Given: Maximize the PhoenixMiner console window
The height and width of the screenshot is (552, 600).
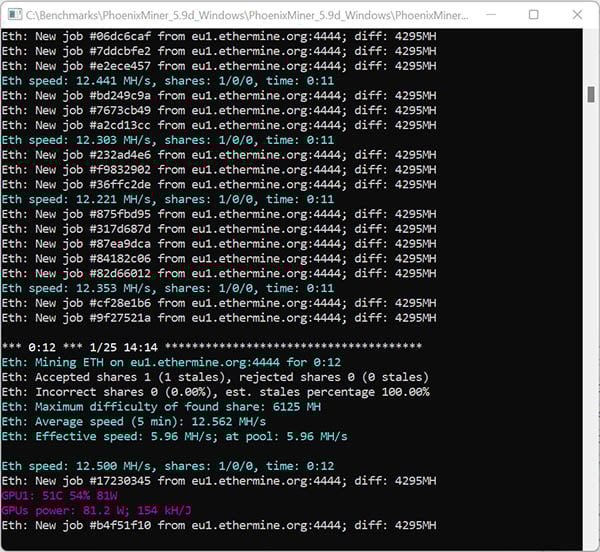Looking at the screenshot, I should click(x=533, y=15).
